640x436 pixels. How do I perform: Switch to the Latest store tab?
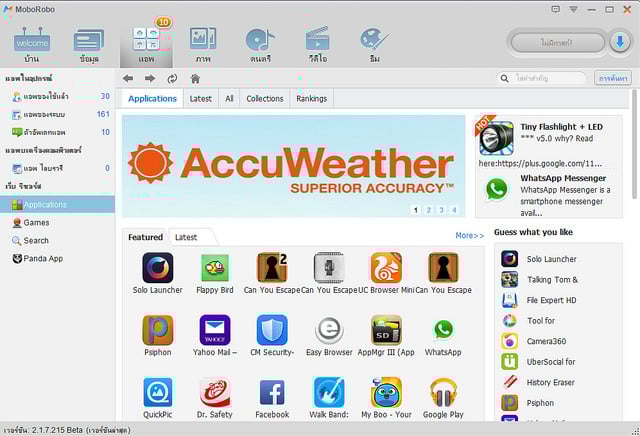point(200,99)
